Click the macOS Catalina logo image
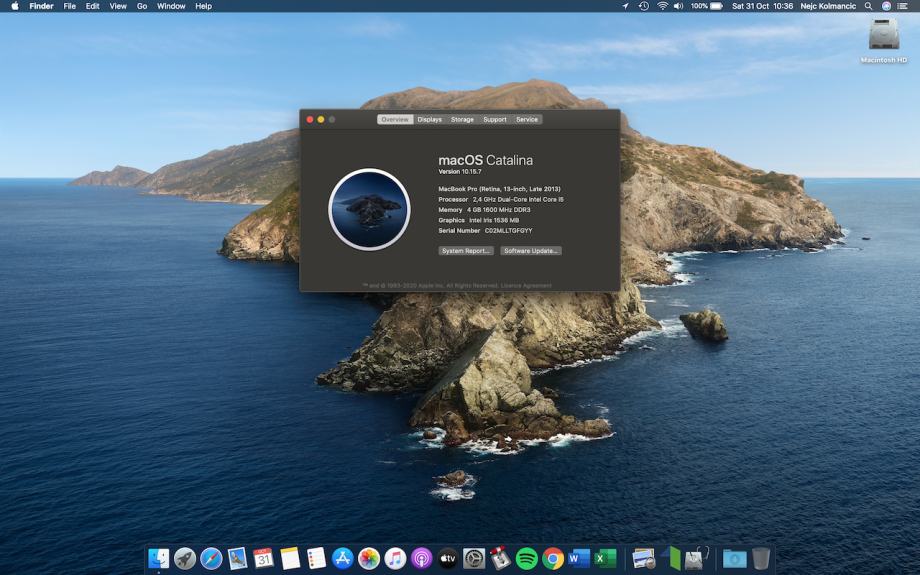This screenshot has width=920, height=575. point(369,209)
